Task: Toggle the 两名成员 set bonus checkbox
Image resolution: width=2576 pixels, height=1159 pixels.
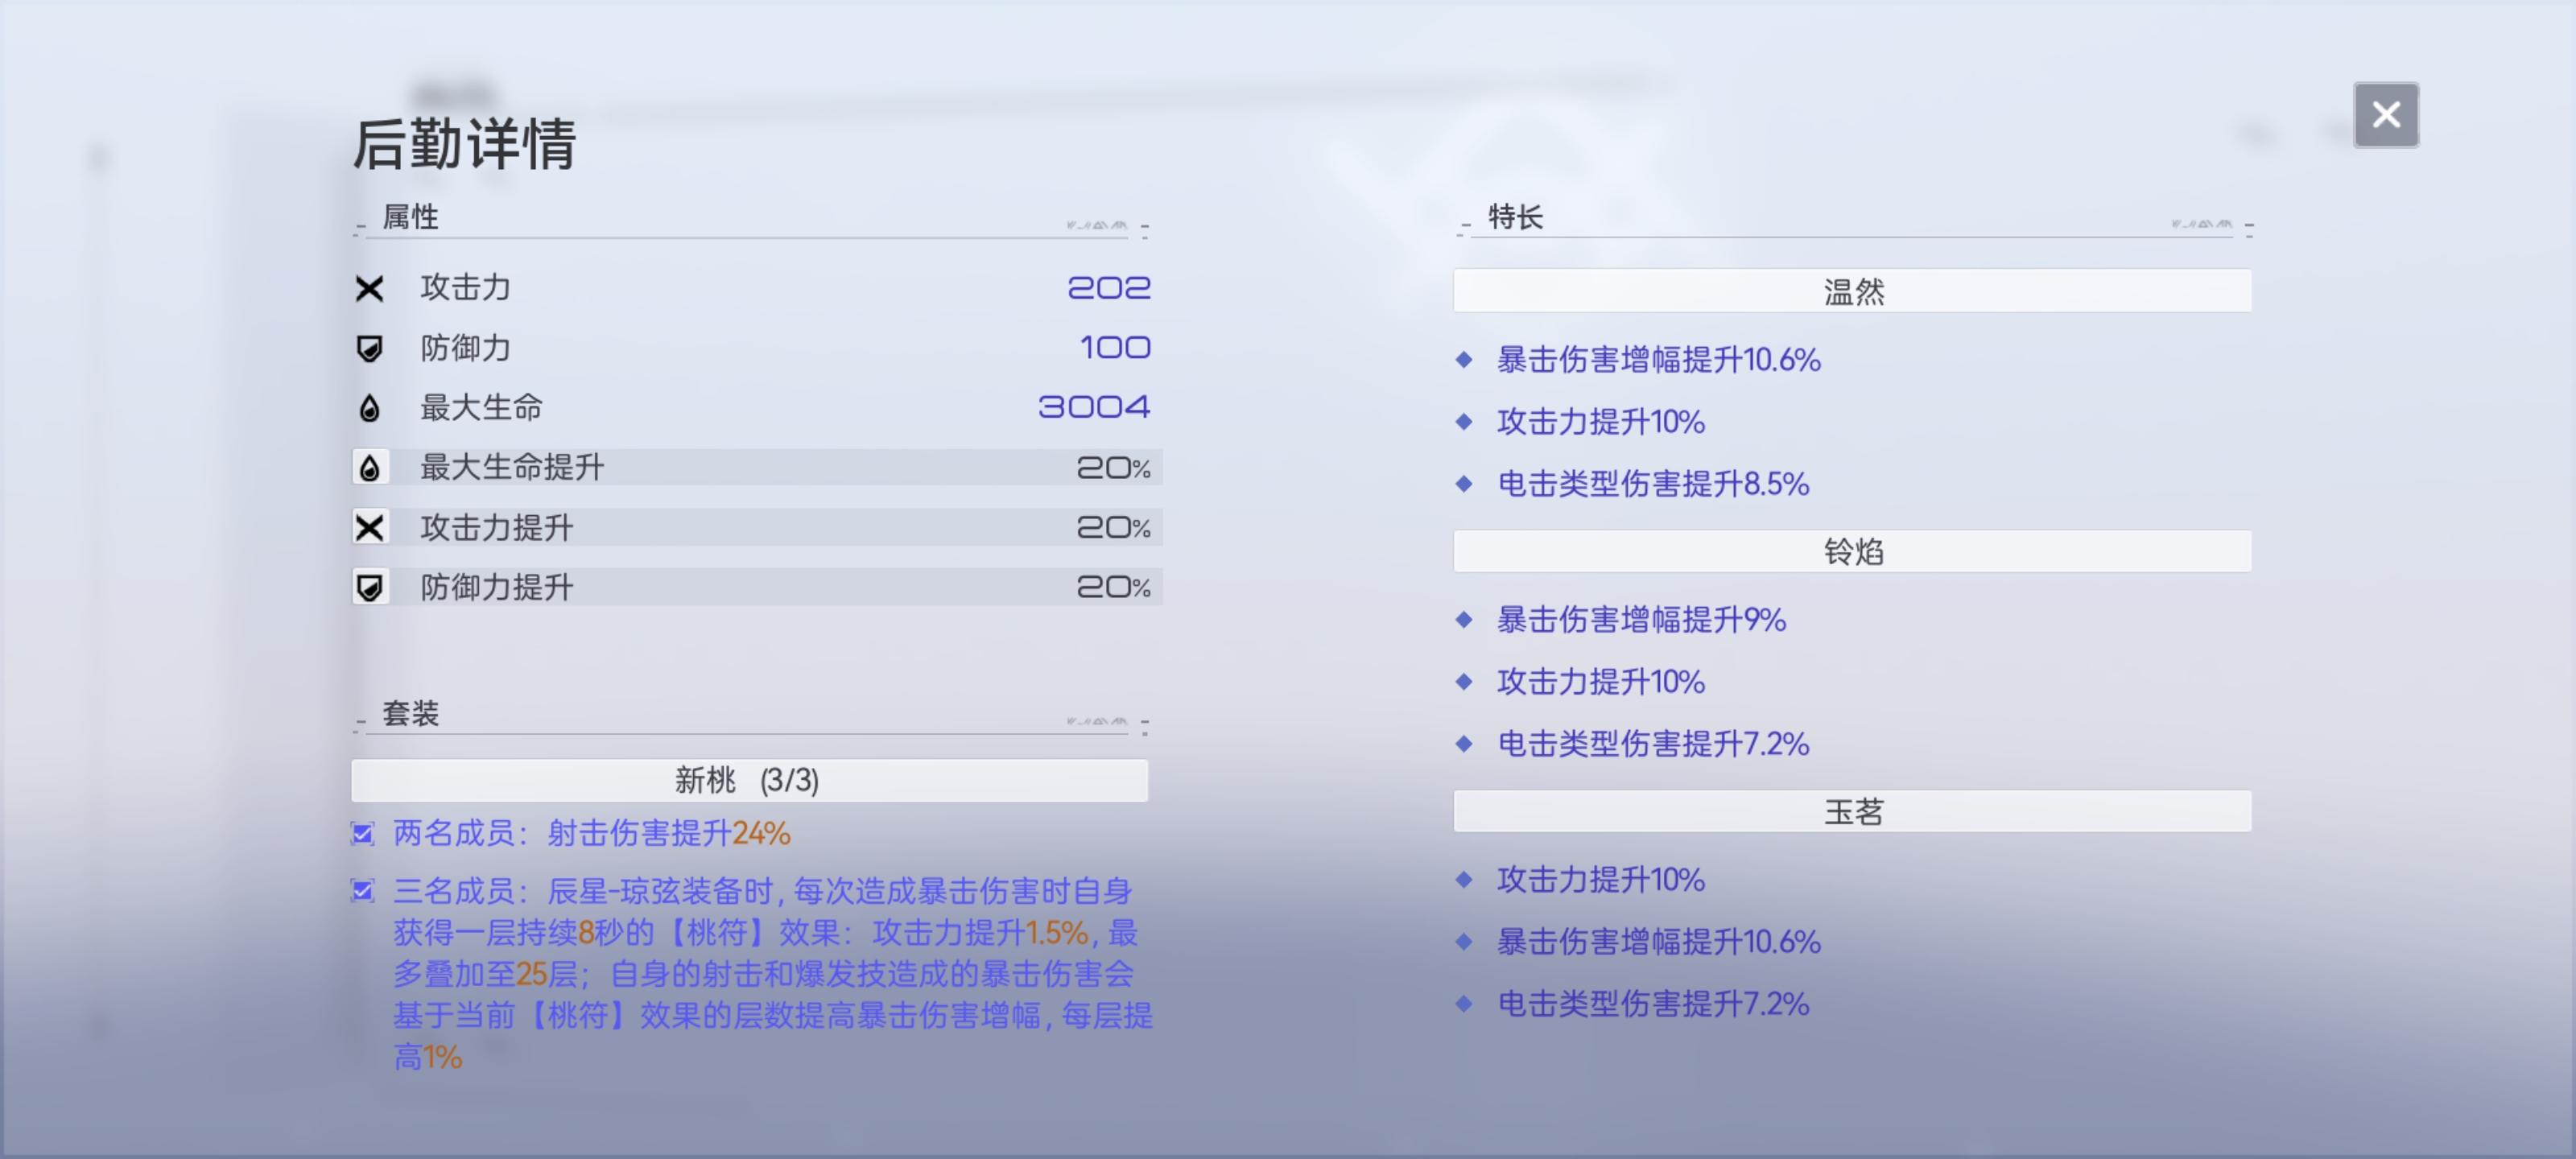Action: tap(363, 833)
